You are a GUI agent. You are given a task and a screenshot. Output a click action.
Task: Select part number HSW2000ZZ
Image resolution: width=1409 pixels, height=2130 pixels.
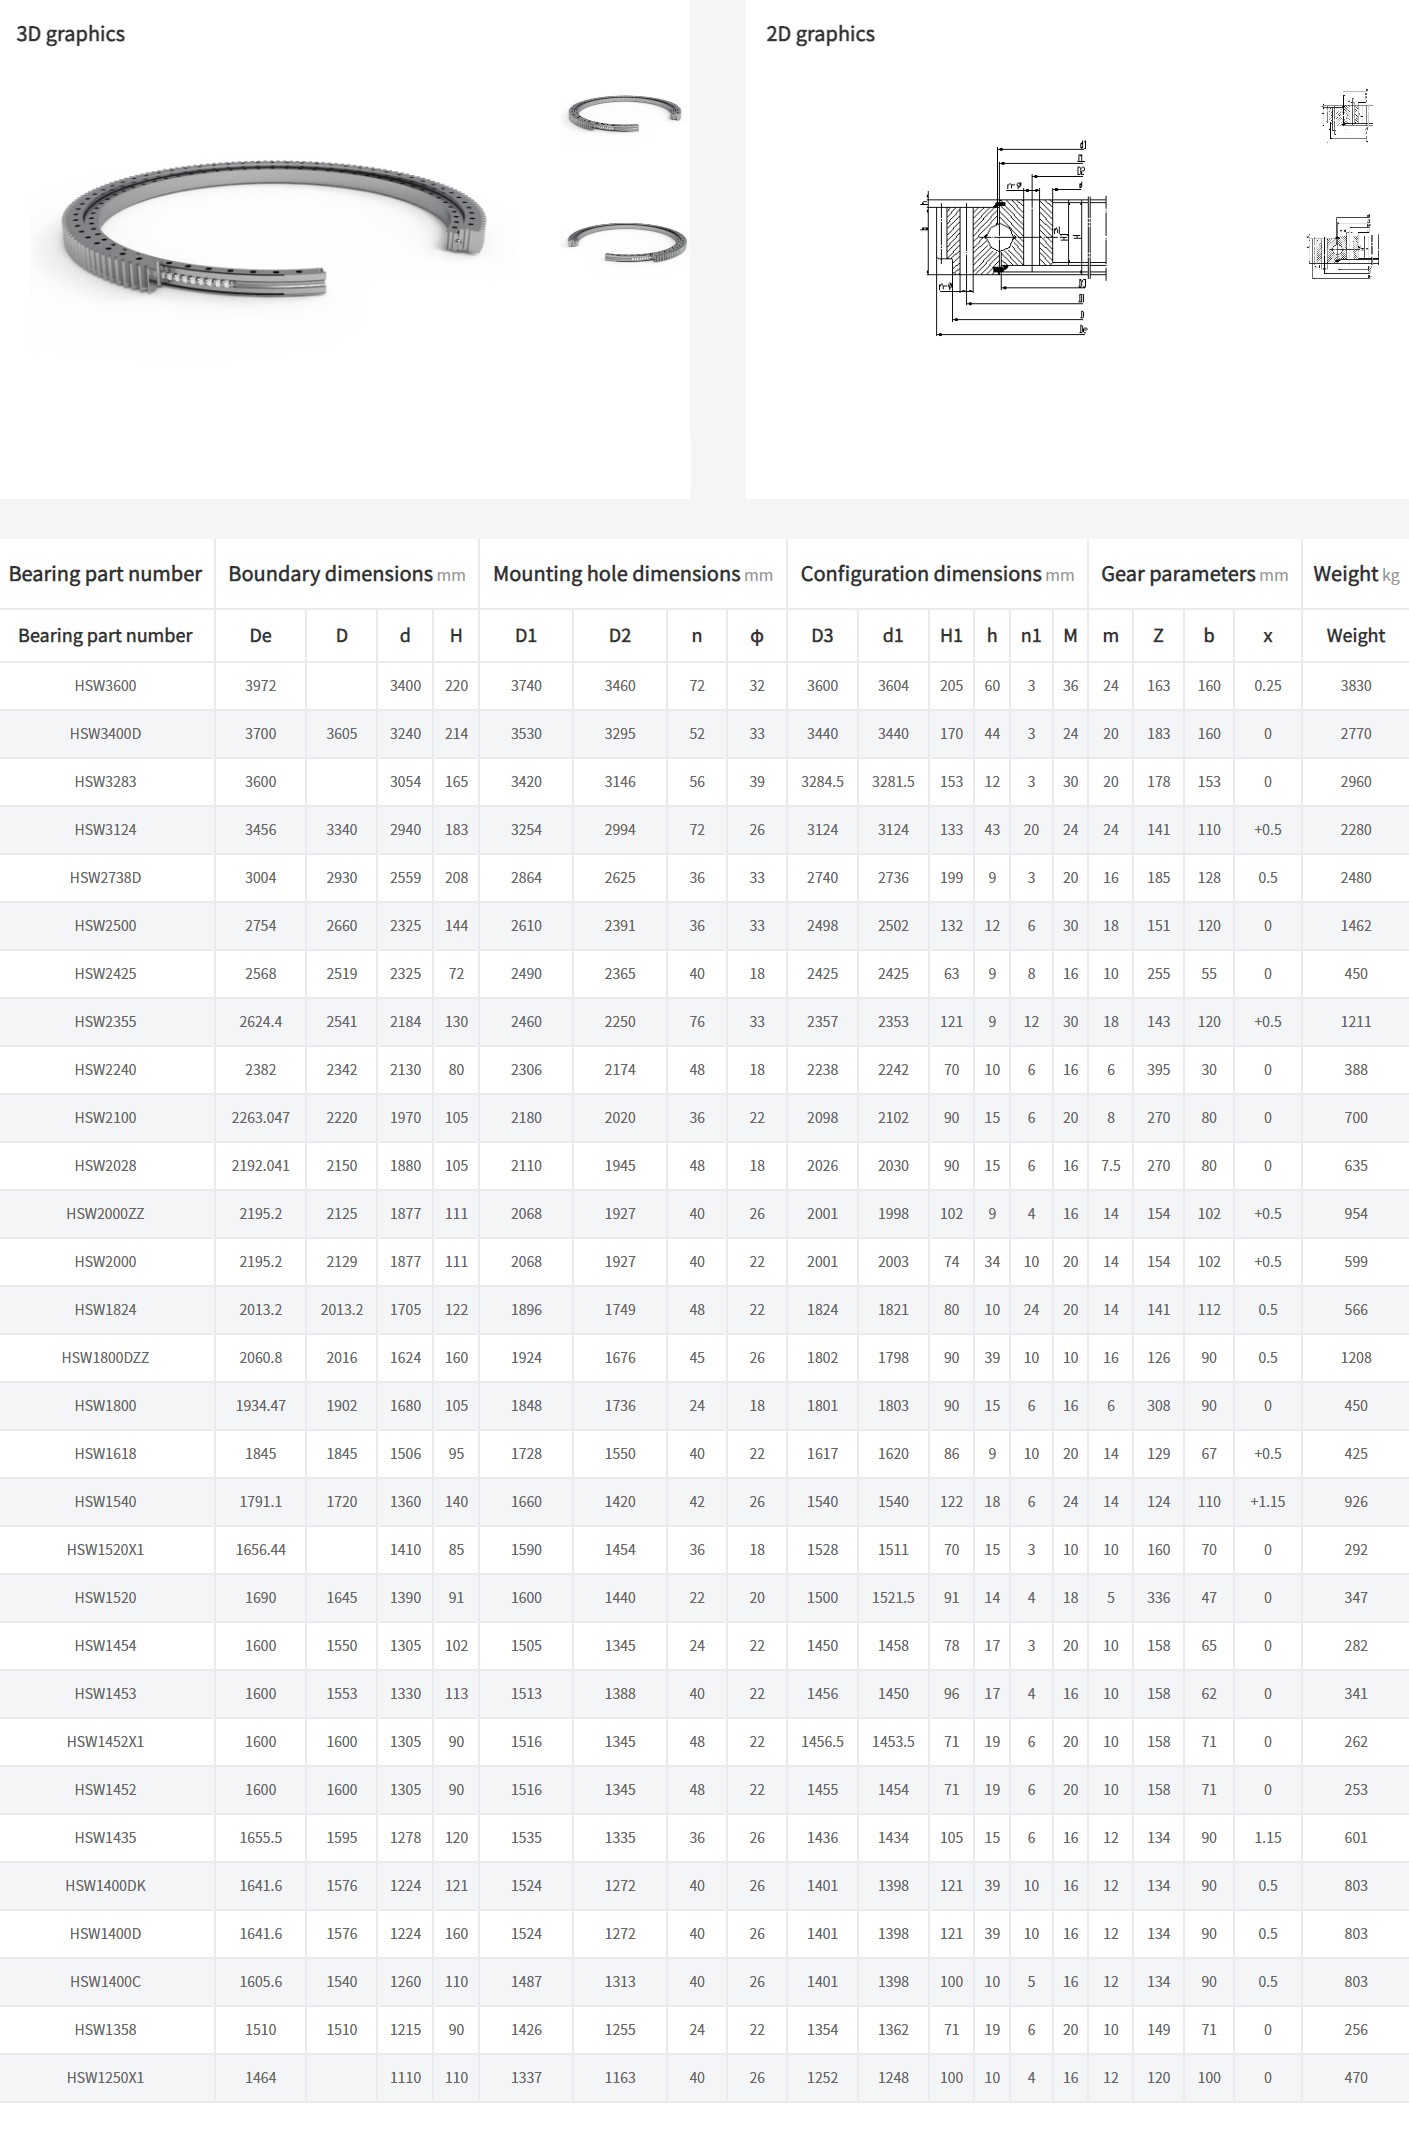point(105,1214)
